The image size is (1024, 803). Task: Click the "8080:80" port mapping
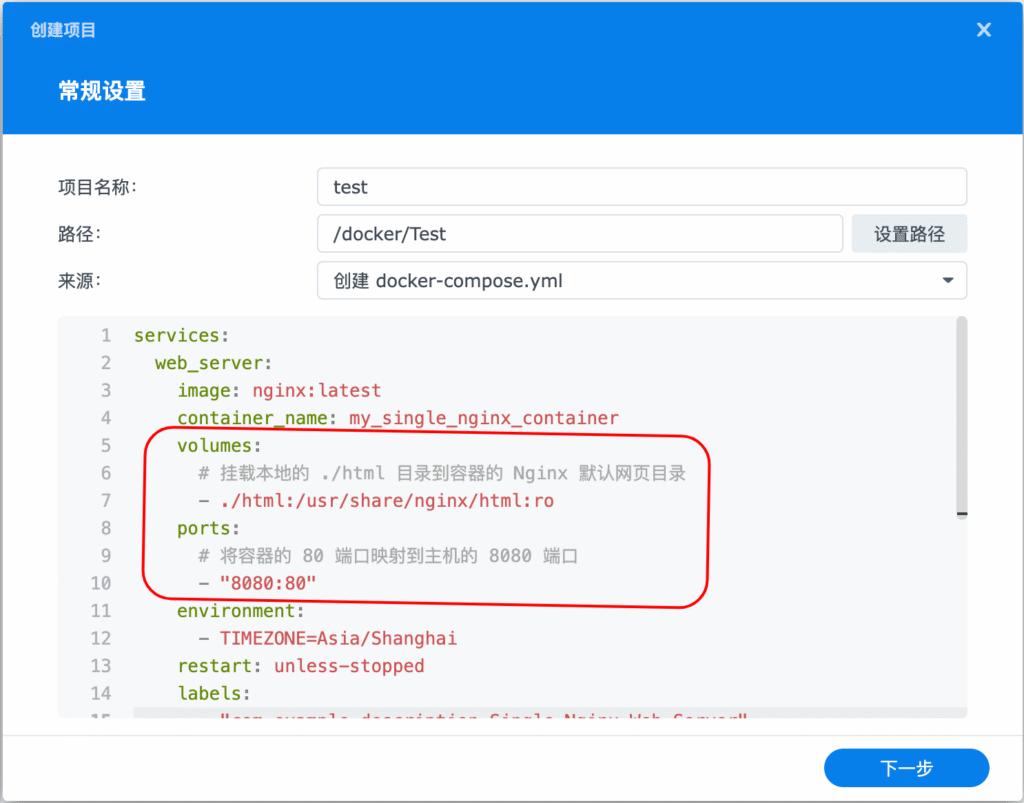267,583
